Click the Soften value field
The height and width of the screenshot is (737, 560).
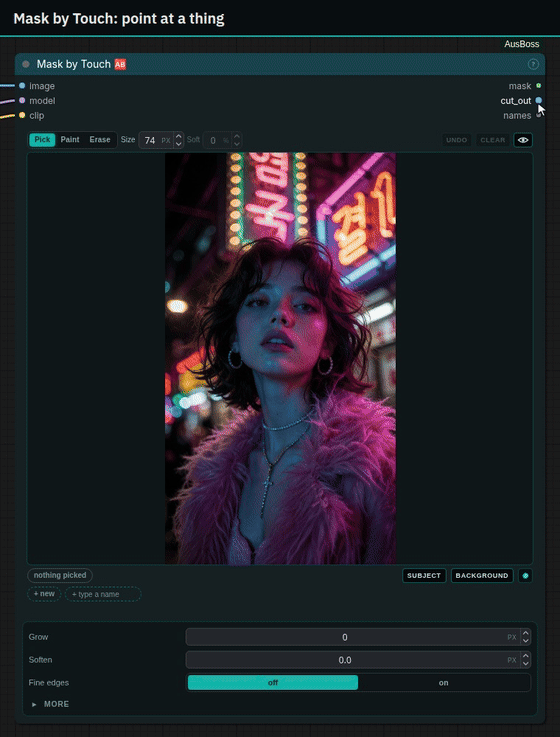click(x=345, y=660)
